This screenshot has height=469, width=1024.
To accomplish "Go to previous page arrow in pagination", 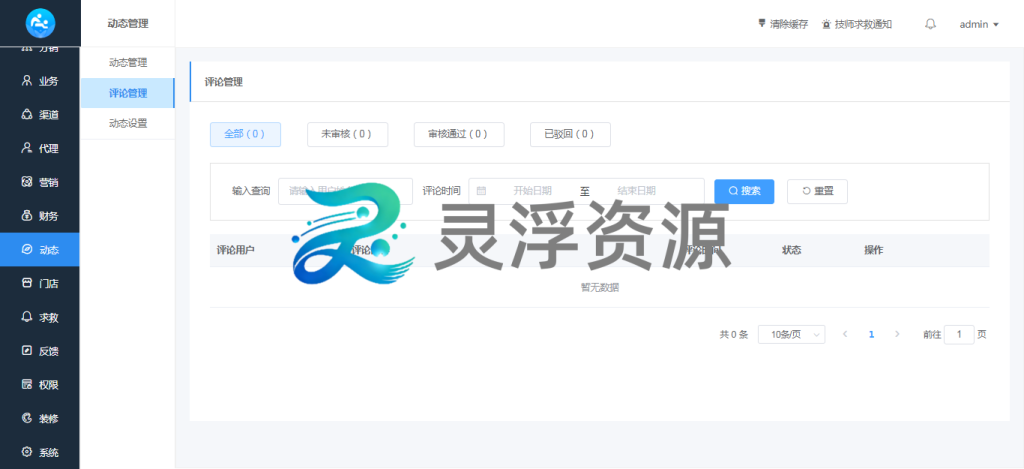I will tap(845, 334).
